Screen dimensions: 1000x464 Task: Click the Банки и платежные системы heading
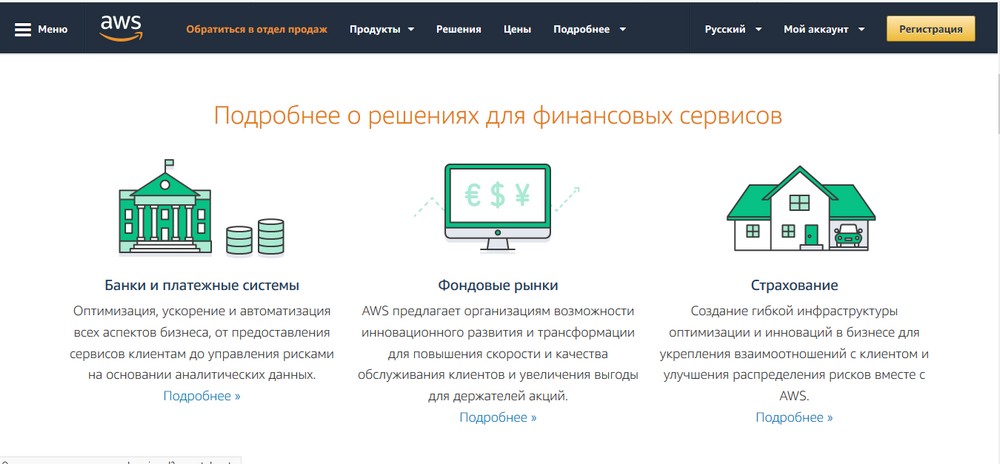click(202, 285)
